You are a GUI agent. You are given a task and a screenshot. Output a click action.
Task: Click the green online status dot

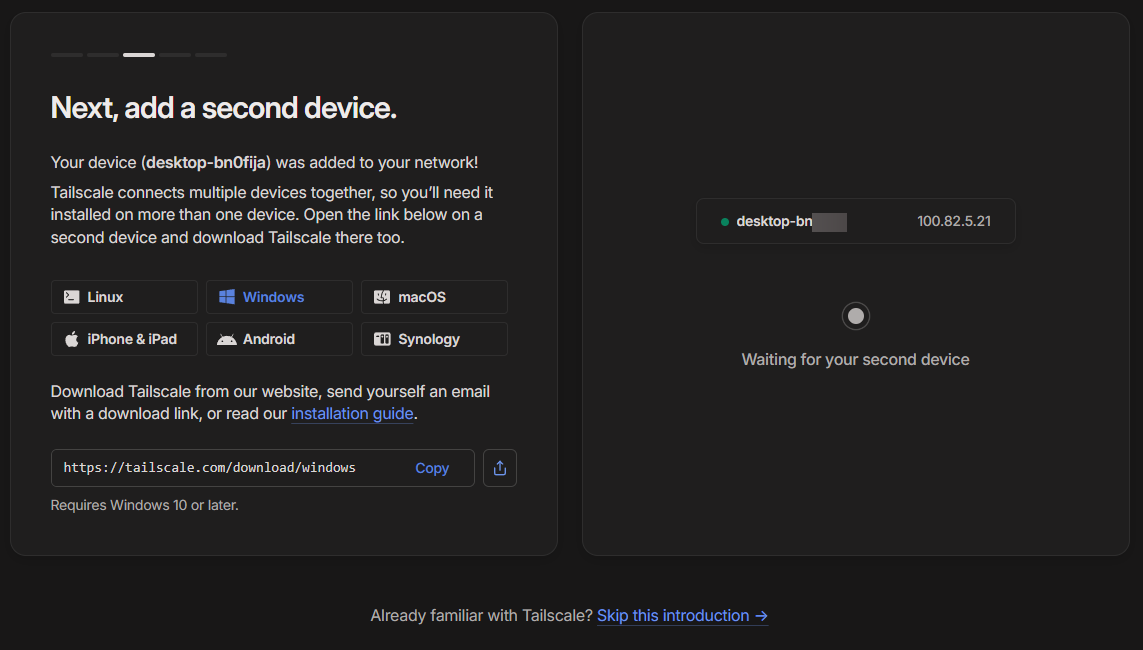tap(725, 222)
